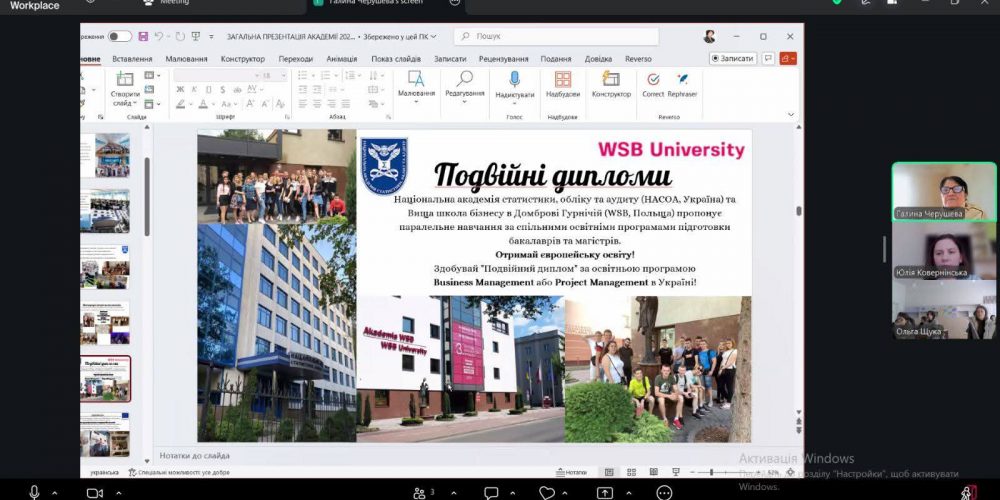
Task: Switch to Slide Sorter view icon
Action: pos(631,473)
